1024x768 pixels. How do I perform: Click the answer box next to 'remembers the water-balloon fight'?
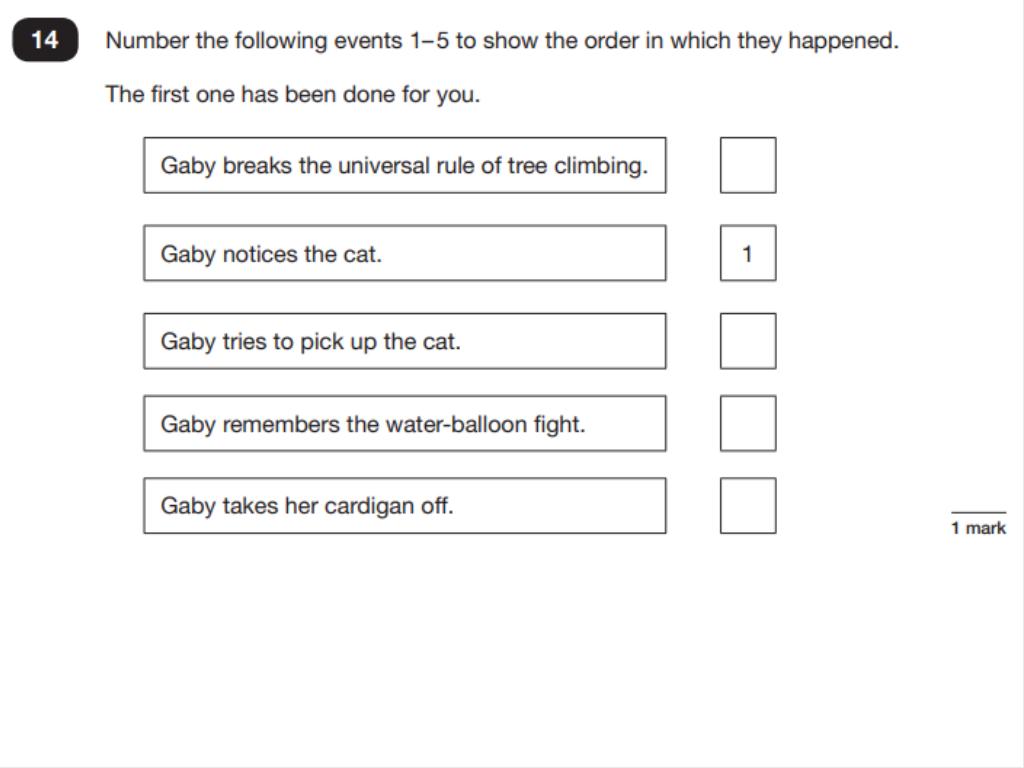tap(748, 423)
